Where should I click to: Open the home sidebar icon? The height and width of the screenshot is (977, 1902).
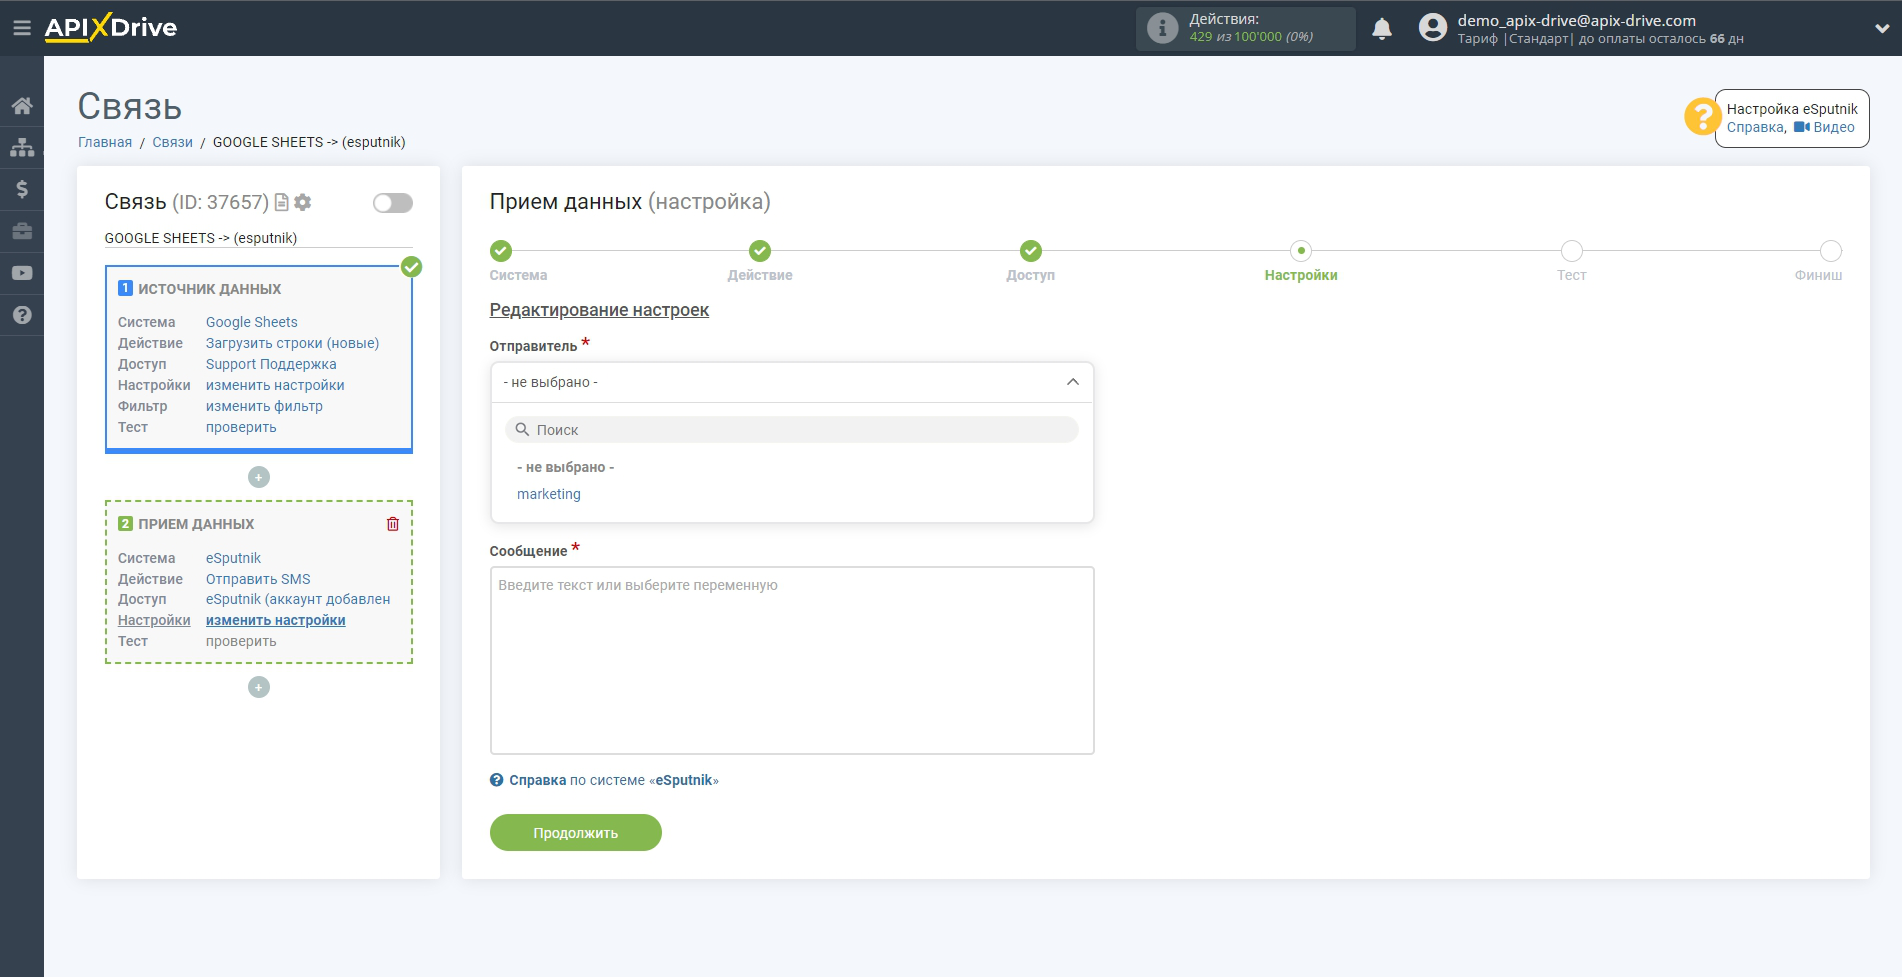coord(22,106)
